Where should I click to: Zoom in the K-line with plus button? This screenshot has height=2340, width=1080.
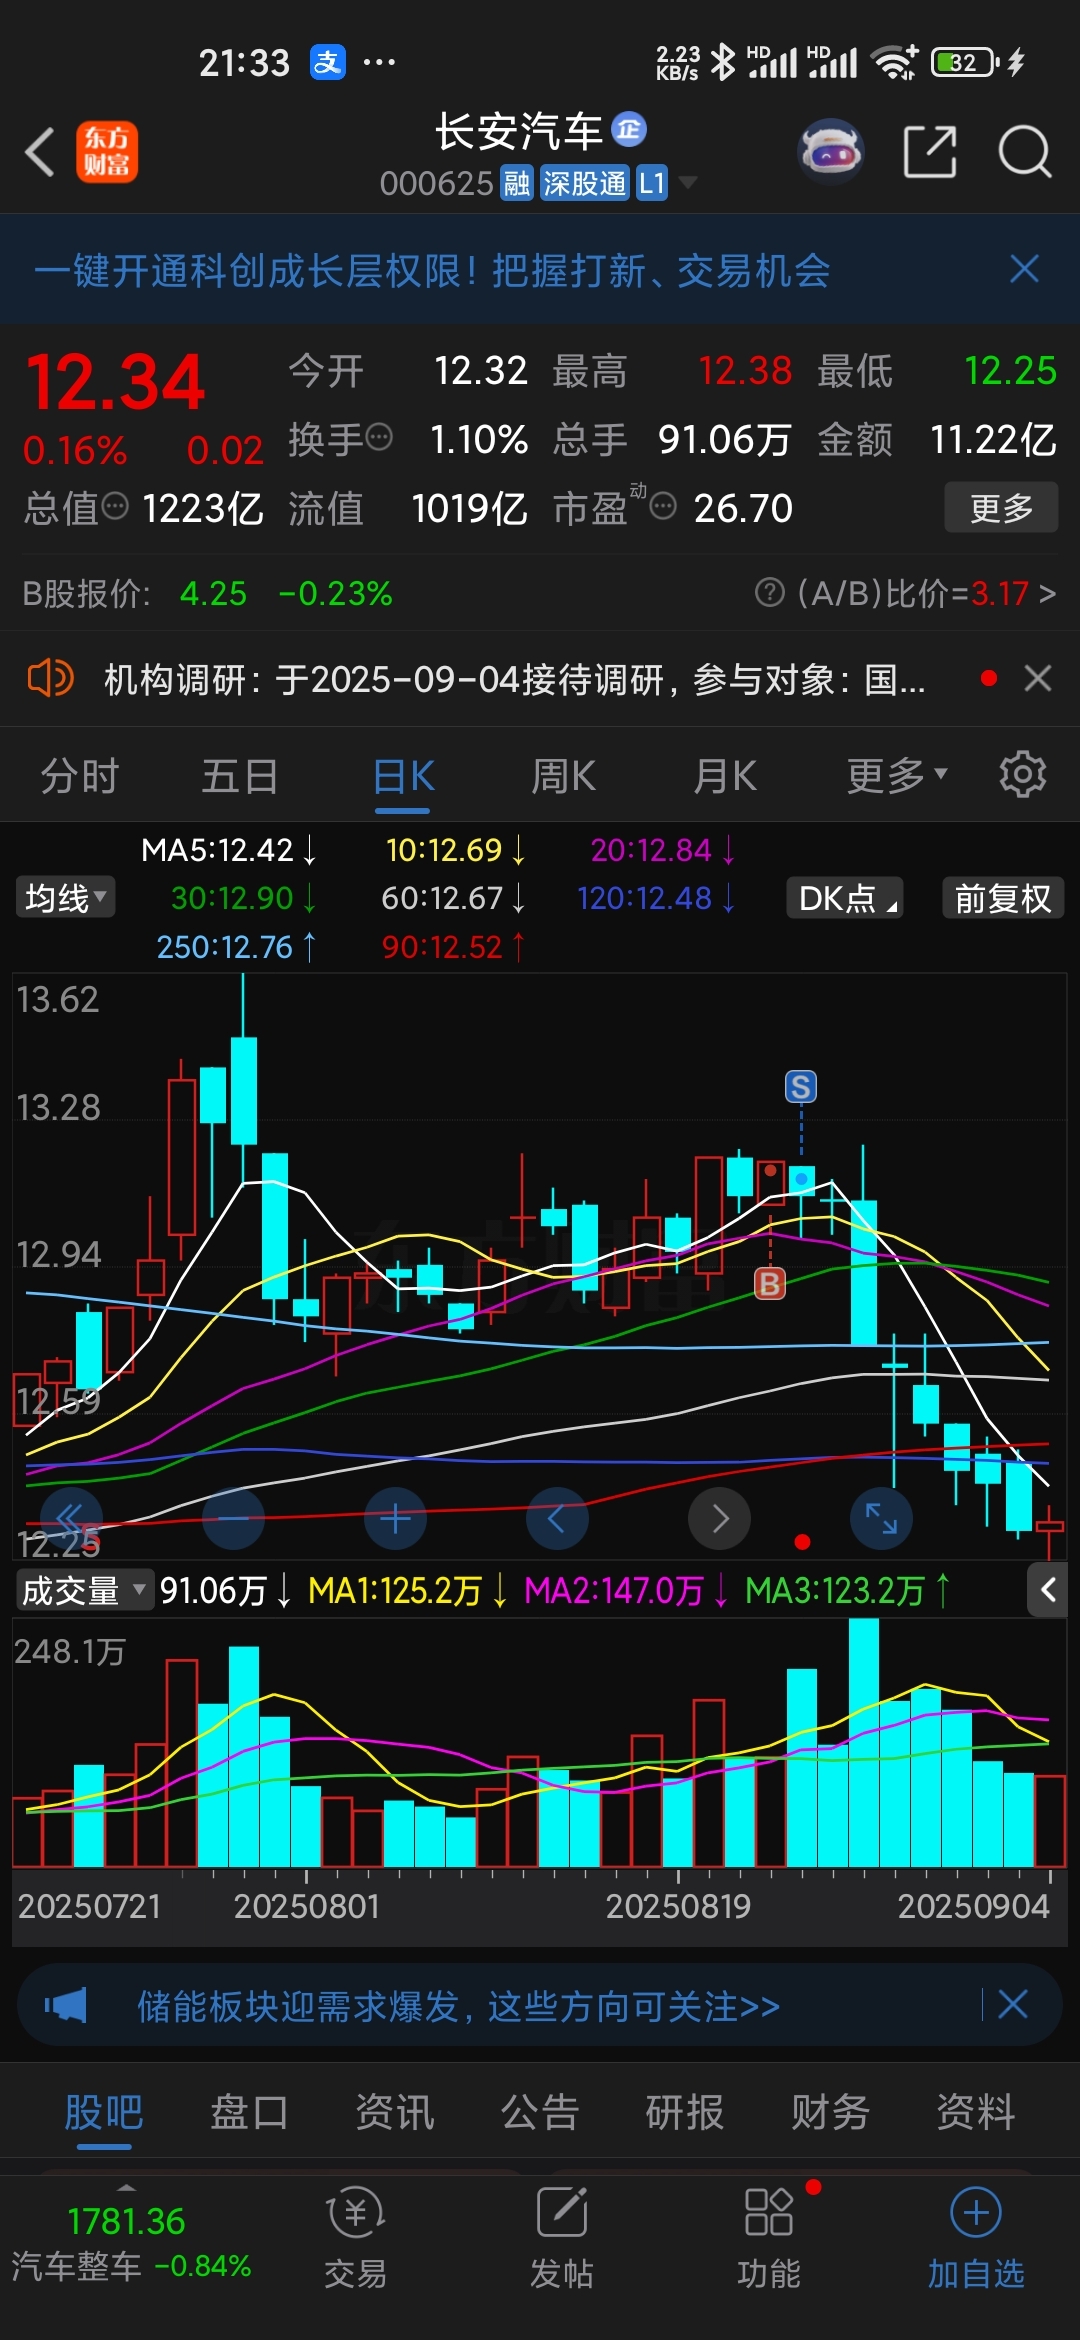[x=396, y=1519]
